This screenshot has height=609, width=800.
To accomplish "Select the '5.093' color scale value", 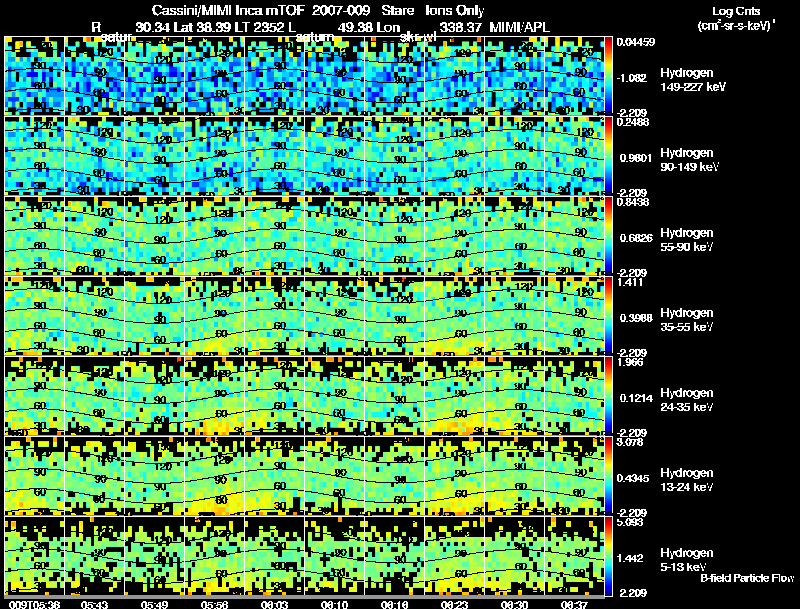I will point(630,522).
